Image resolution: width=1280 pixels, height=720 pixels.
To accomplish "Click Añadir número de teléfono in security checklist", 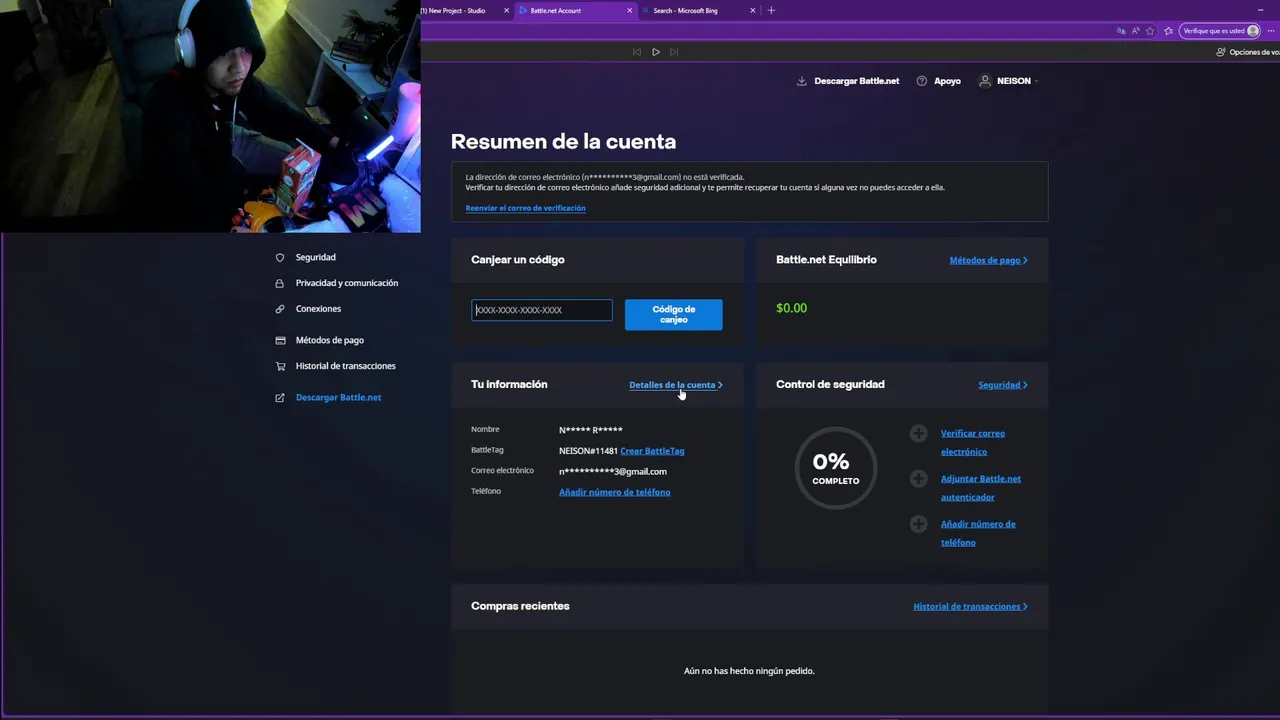I will click(978, 533).
